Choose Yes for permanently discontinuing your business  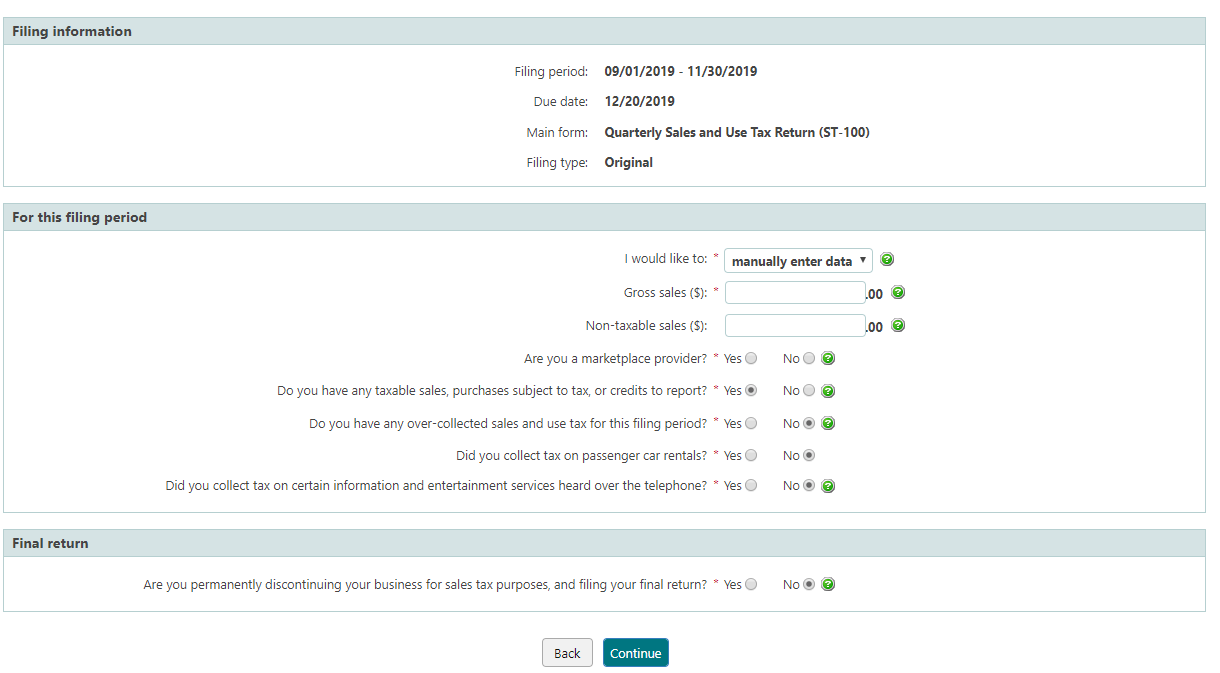[751, 584]
